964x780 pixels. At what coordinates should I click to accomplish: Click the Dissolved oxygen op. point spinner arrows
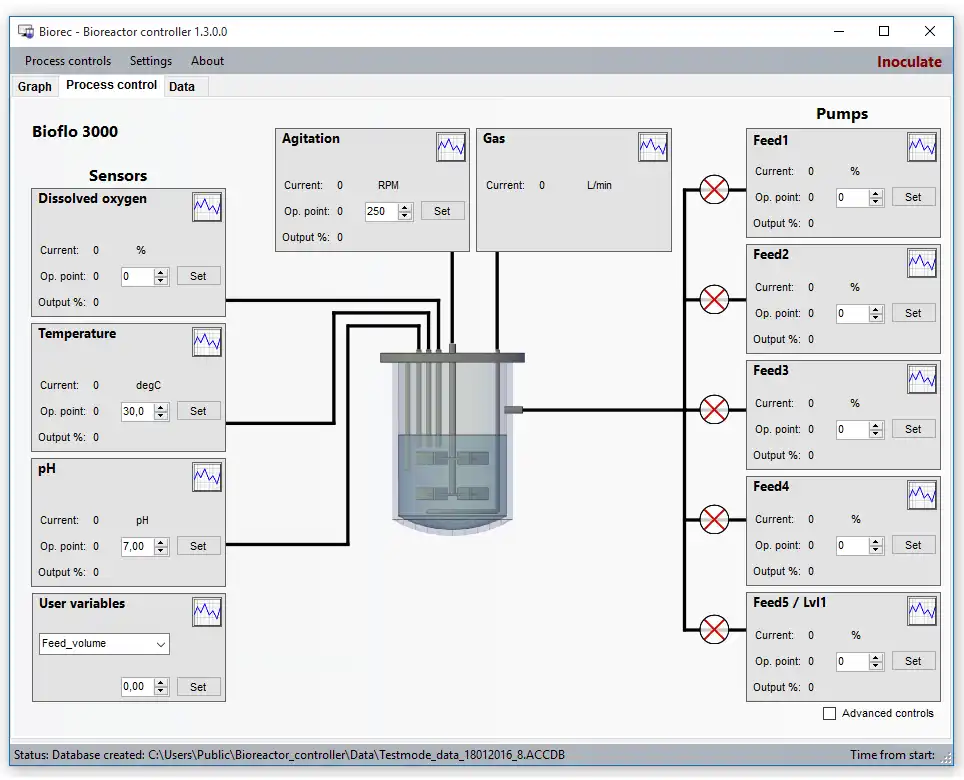(x=161, y=277)
